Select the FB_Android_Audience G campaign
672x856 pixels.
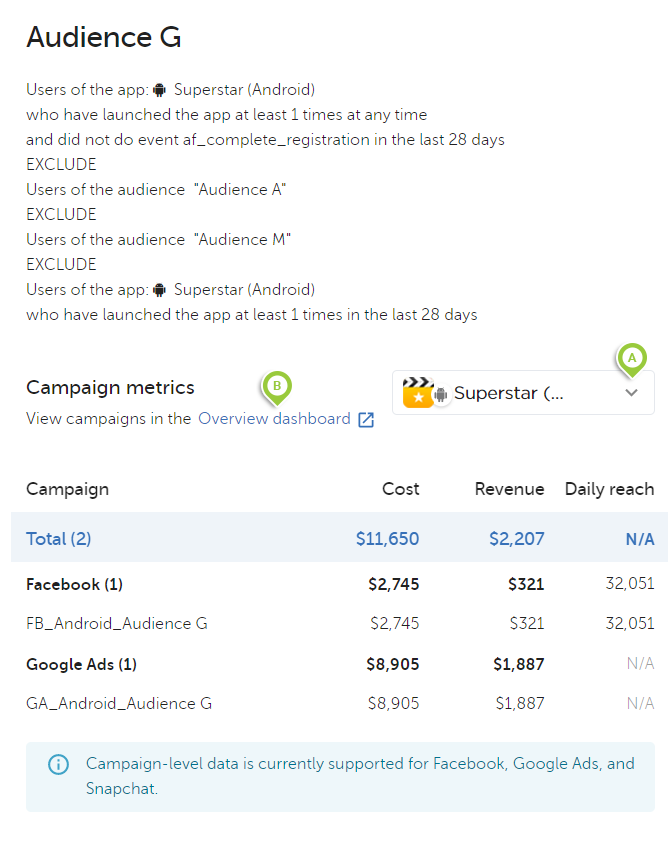pos(116,624)
